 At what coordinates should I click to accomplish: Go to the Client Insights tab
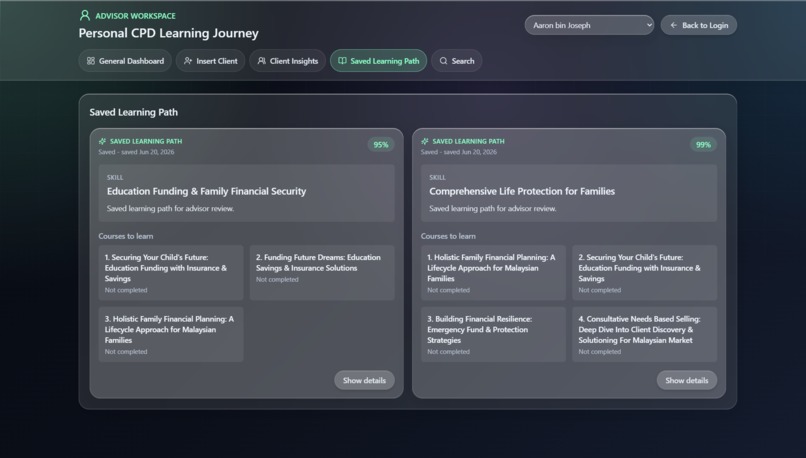coord(287,61)
